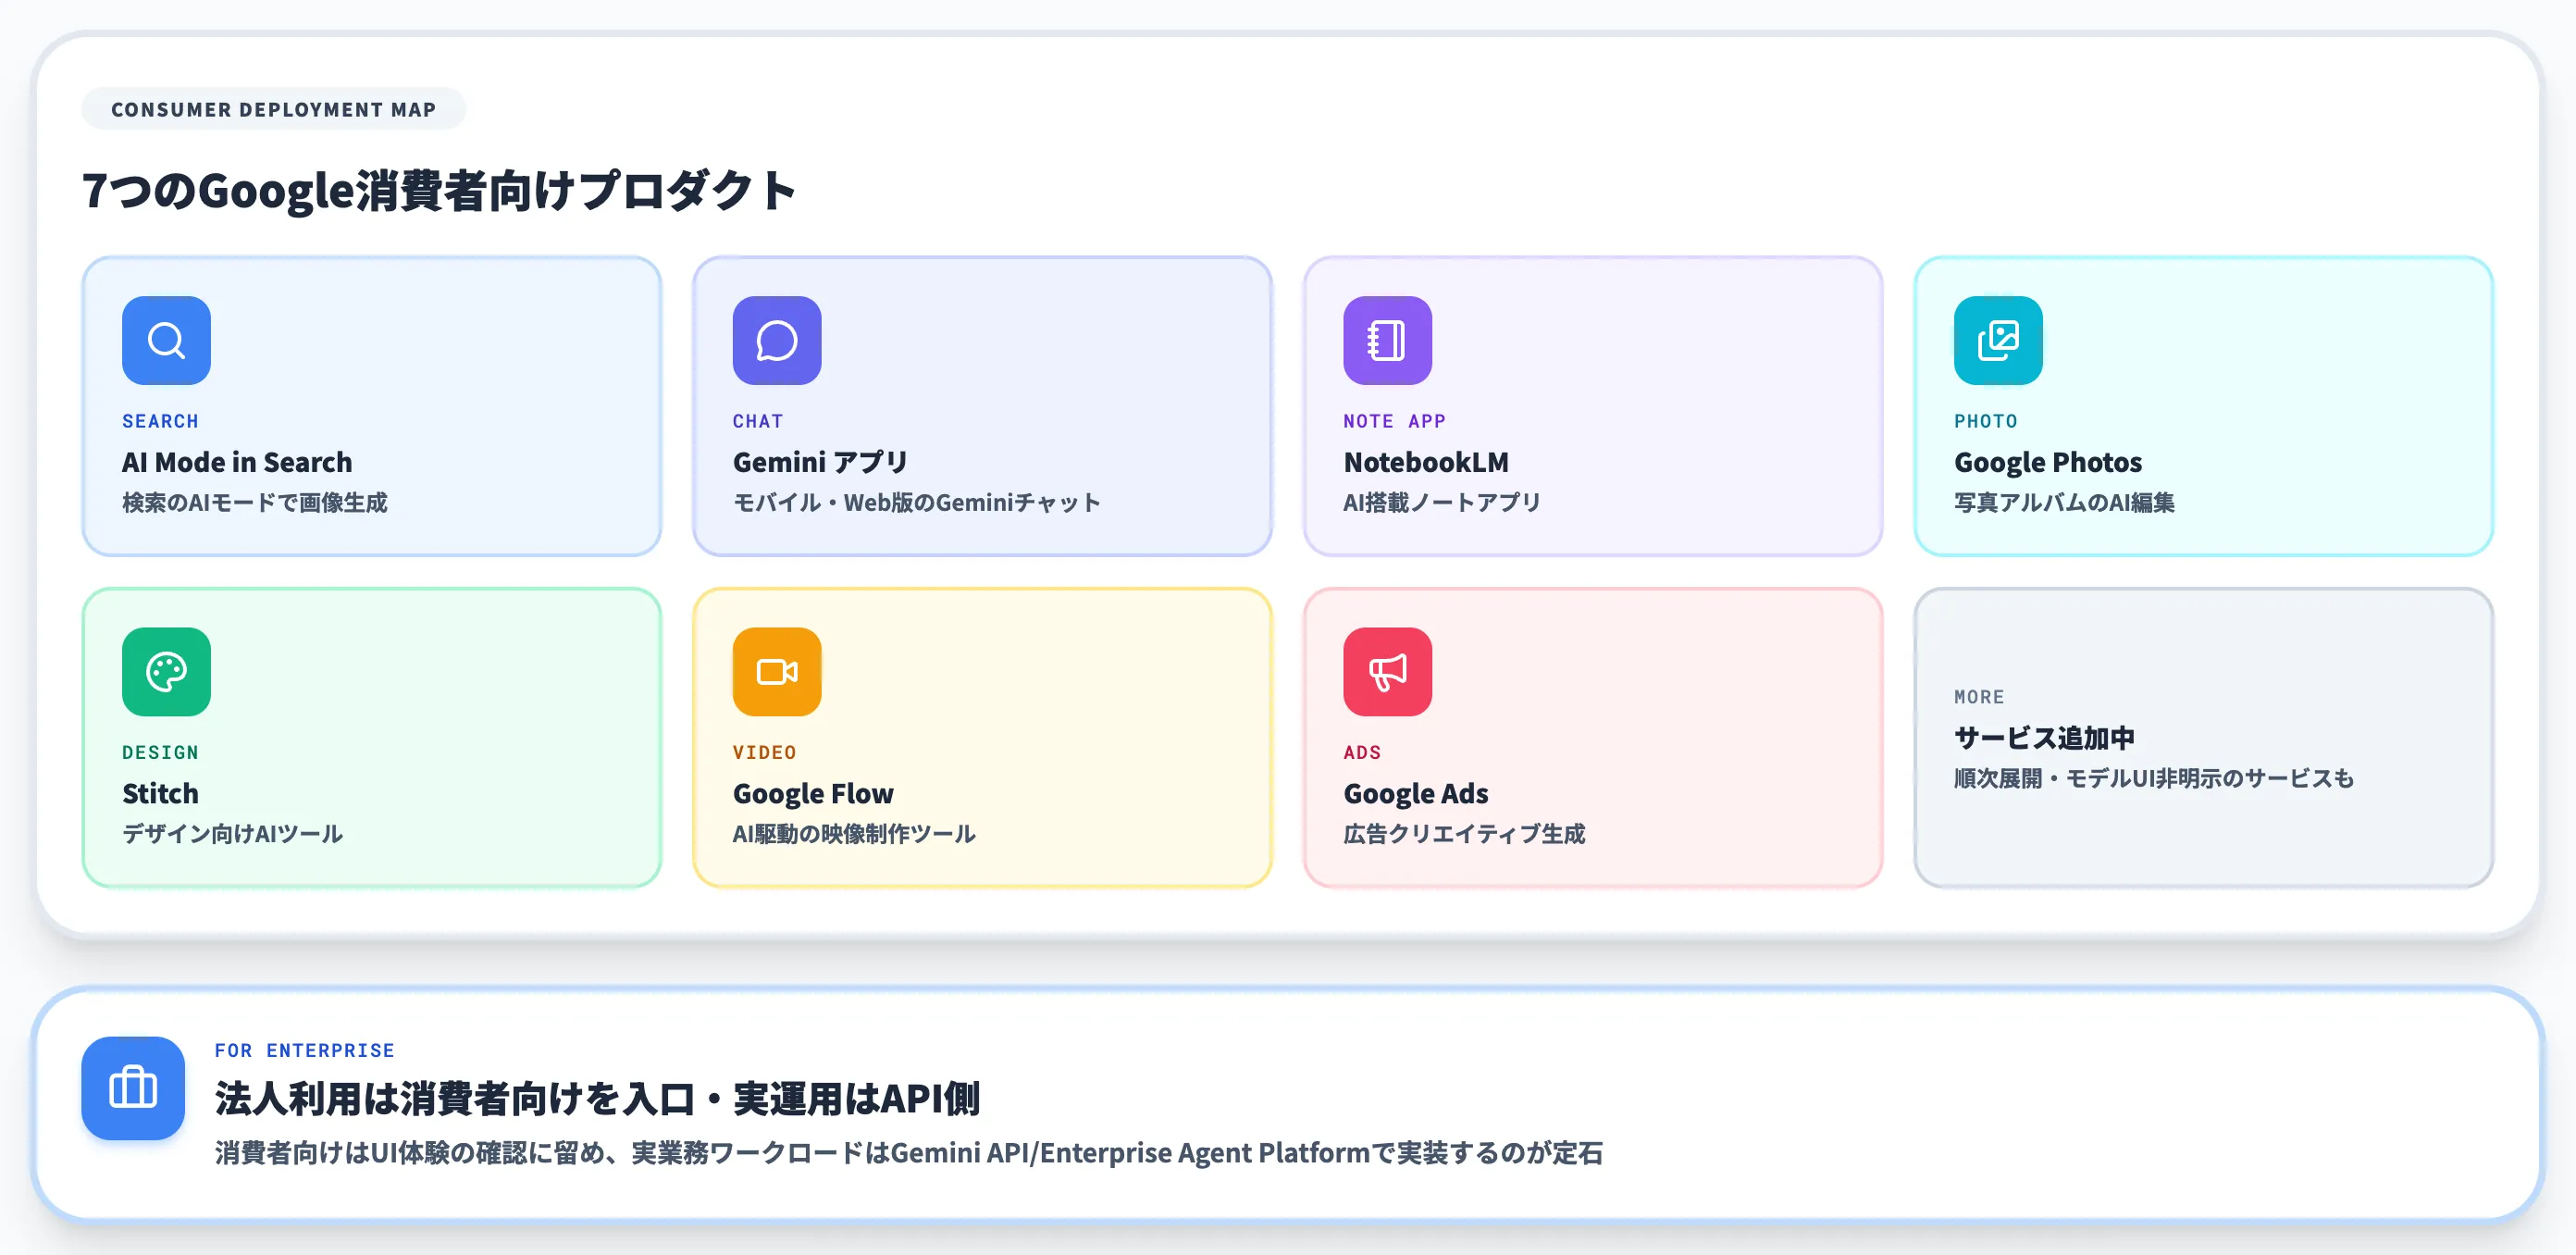Click description デザイン向けAIツール

click(x=233, y=833)
